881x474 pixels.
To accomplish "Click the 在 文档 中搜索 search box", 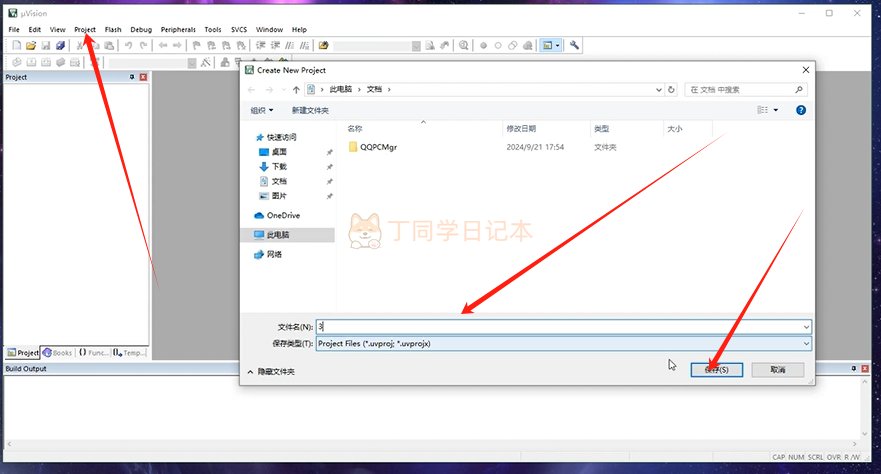I will pos(746,89).
